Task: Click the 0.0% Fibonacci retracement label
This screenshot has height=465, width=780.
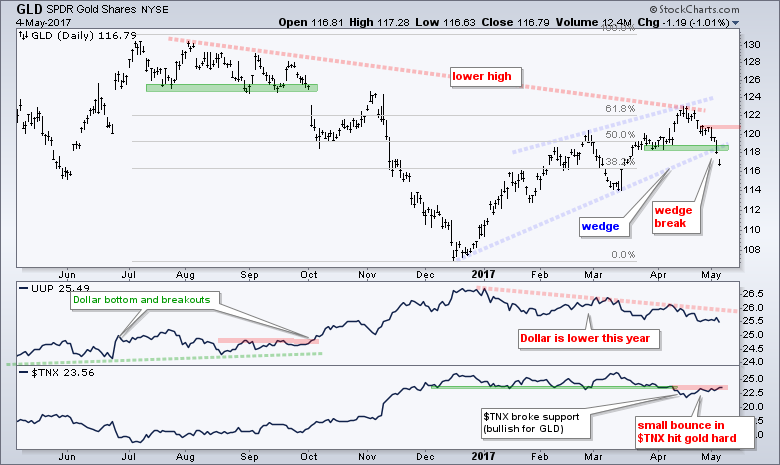Action: tap(623, 255)
